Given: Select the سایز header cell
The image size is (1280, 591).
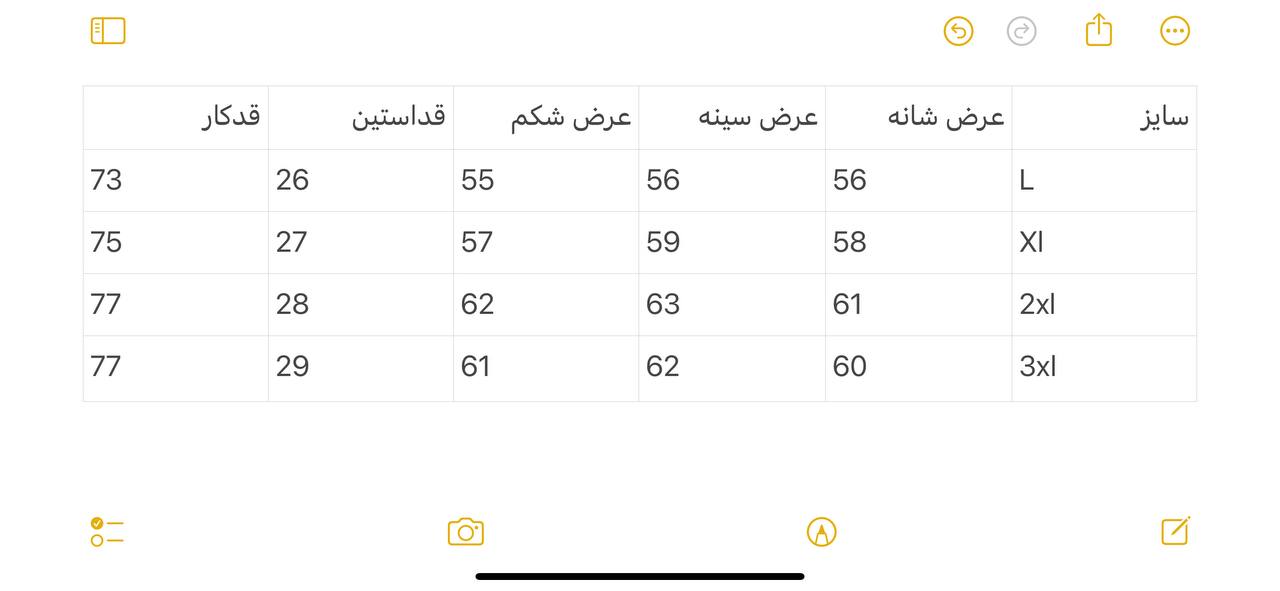Looking at the screenshot, I should 1104,118.
